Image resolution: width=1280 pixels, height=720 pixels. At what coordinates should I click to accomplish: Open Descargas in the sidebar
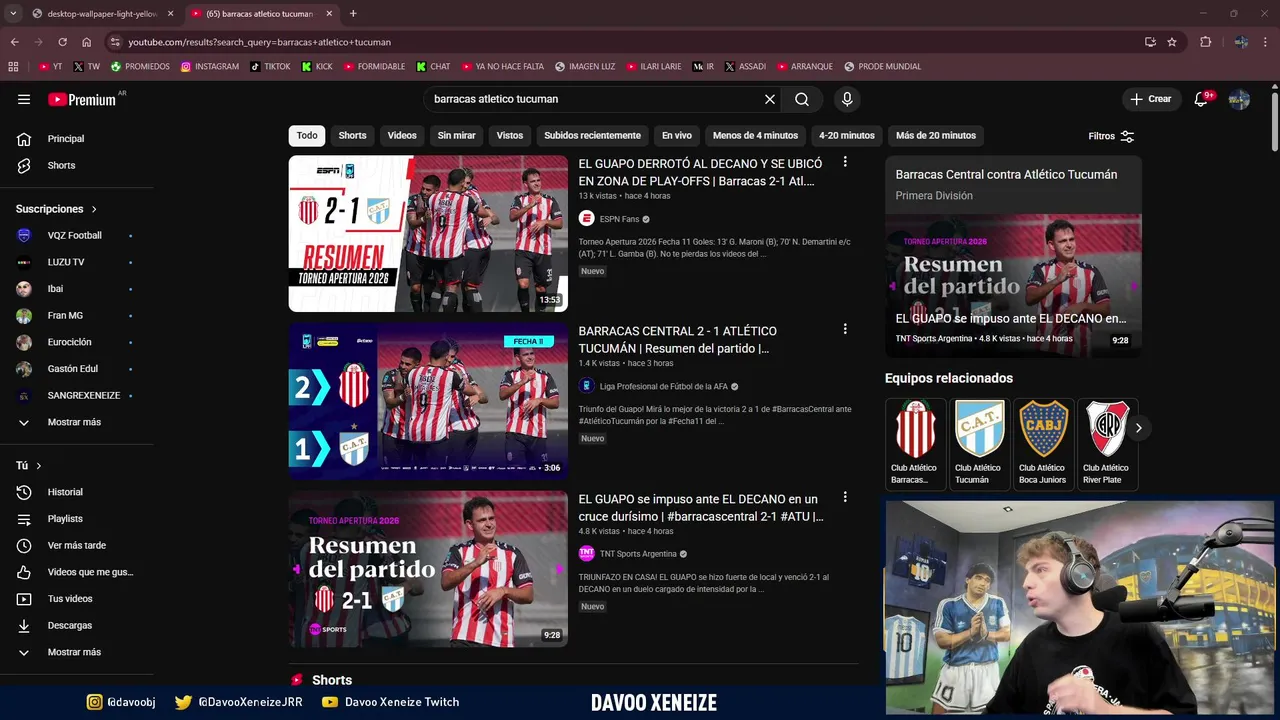coord(70,625)
